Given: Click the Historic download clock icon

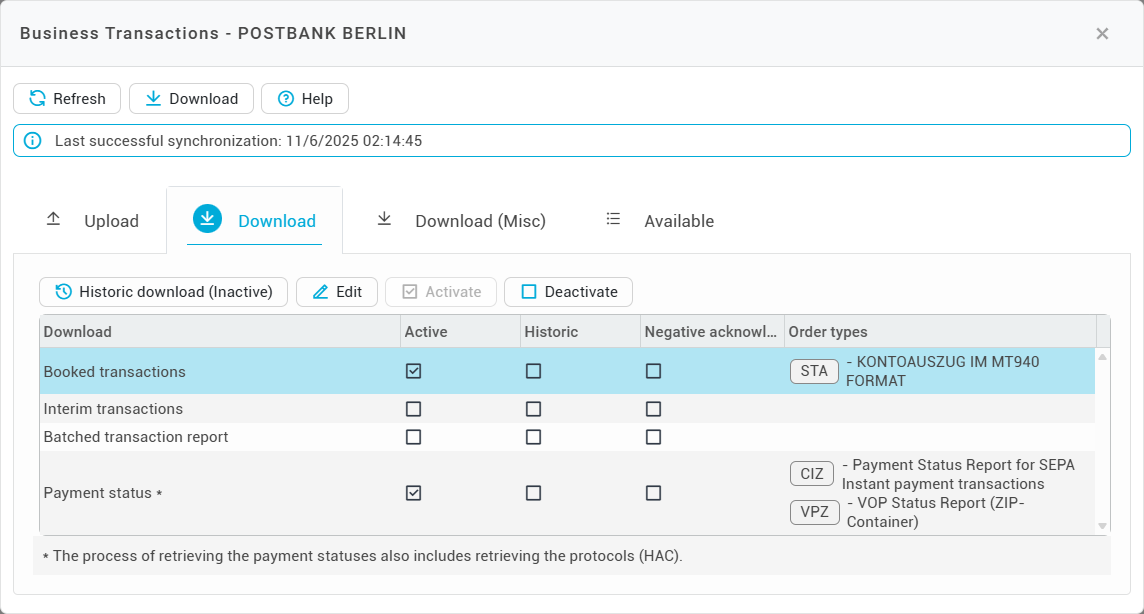Looking at the screenshot, I should [63, 292].
